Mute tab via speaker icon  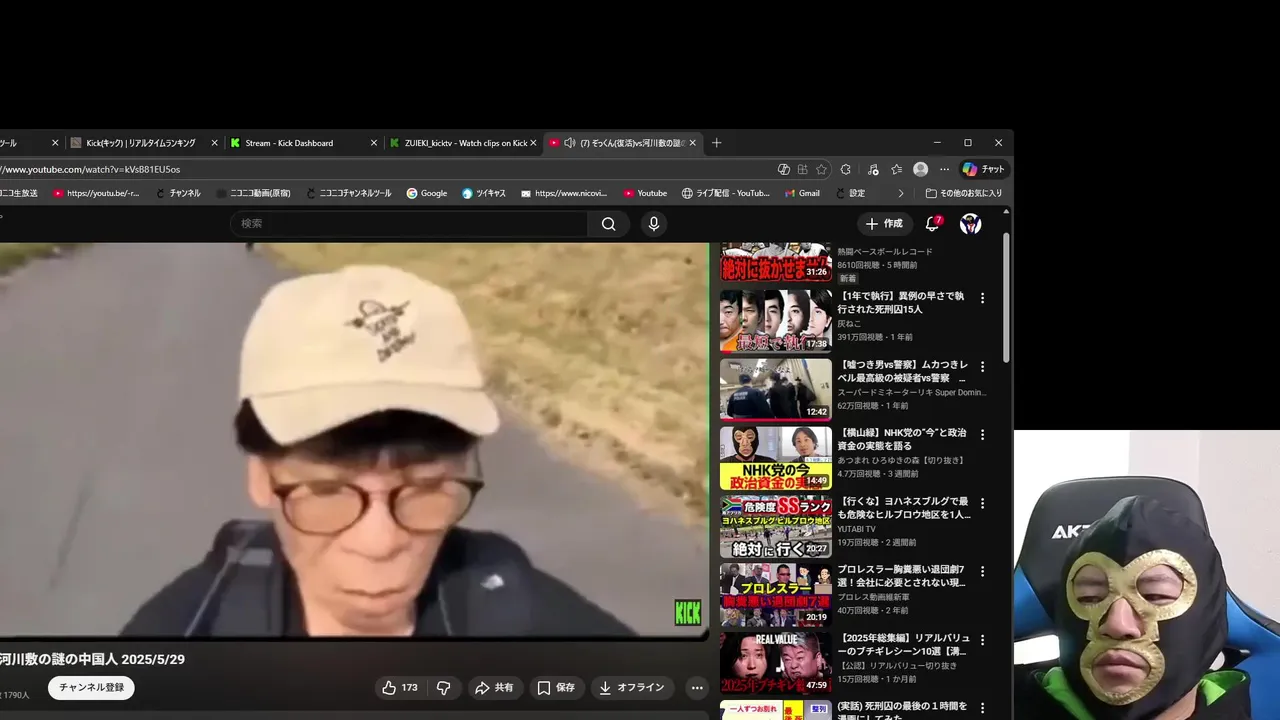click(569, 143)
